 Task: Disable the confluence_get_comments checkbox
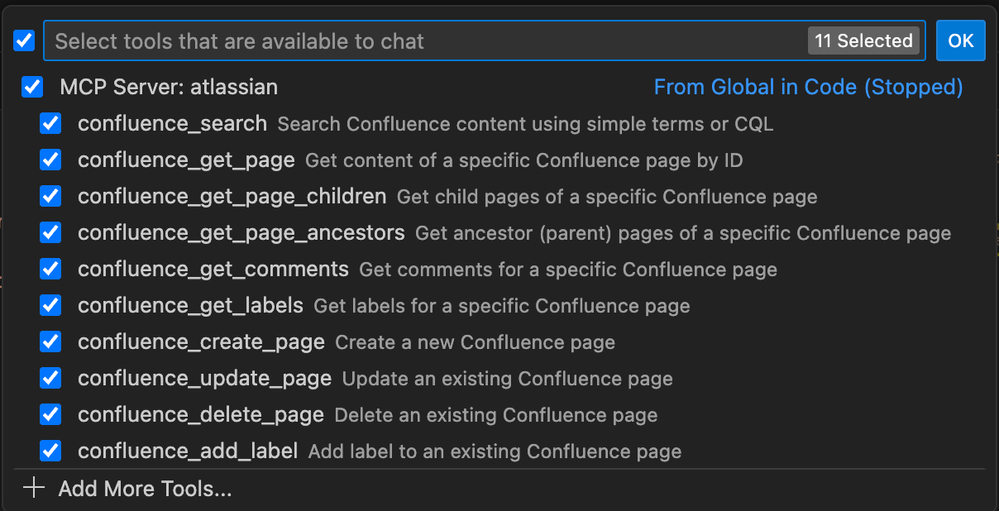coord(50,269)
